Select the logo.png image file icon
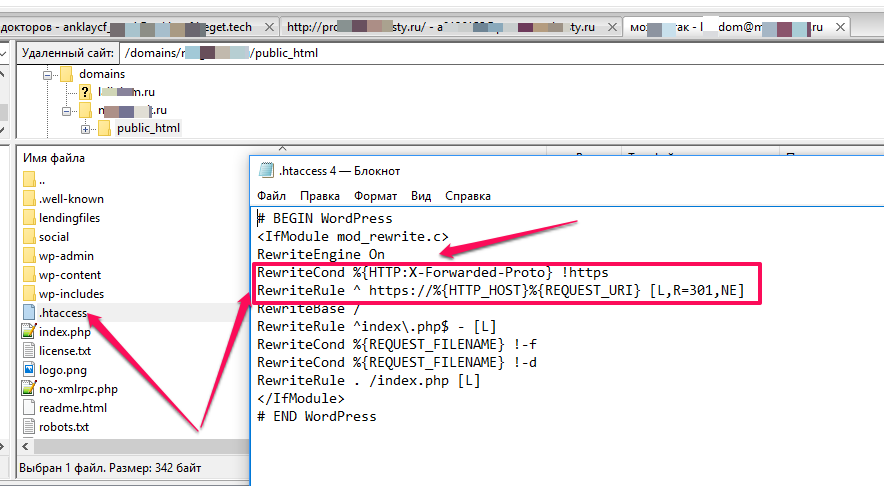 28,370
